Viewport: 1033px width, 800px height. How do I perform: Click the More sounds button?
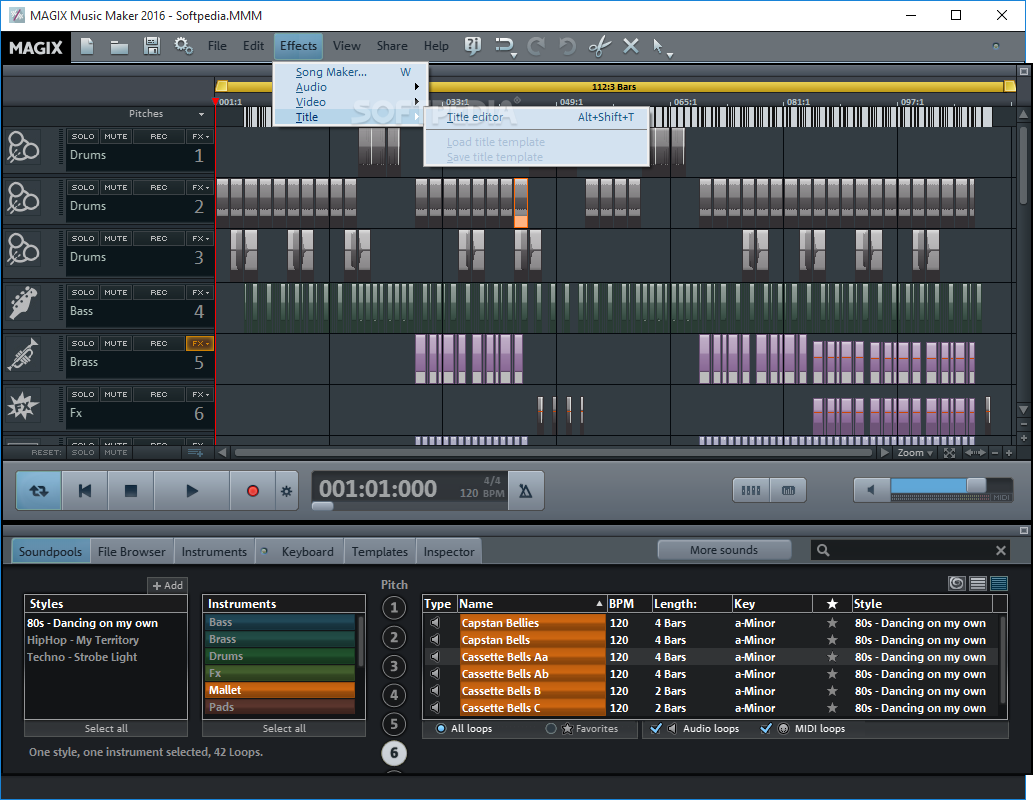tap(724, 550)
